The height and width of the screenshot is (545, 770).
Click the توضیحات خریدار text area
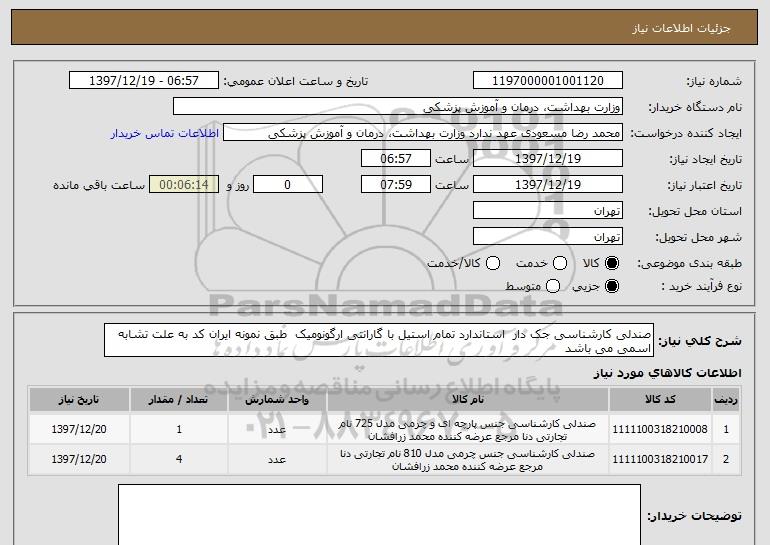point(379,515)
